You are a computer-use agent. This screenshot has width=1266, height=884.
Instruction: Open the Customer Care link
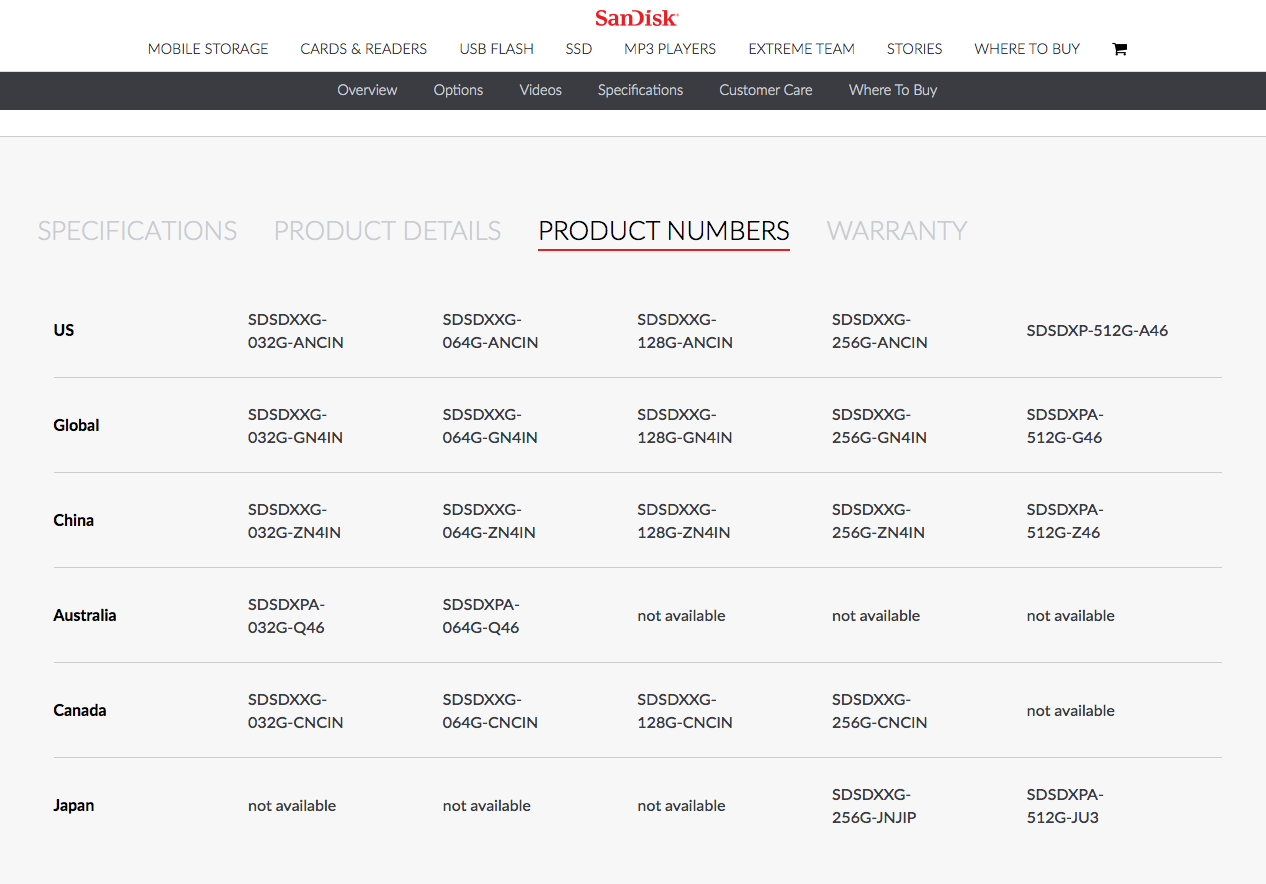[766, 90]
